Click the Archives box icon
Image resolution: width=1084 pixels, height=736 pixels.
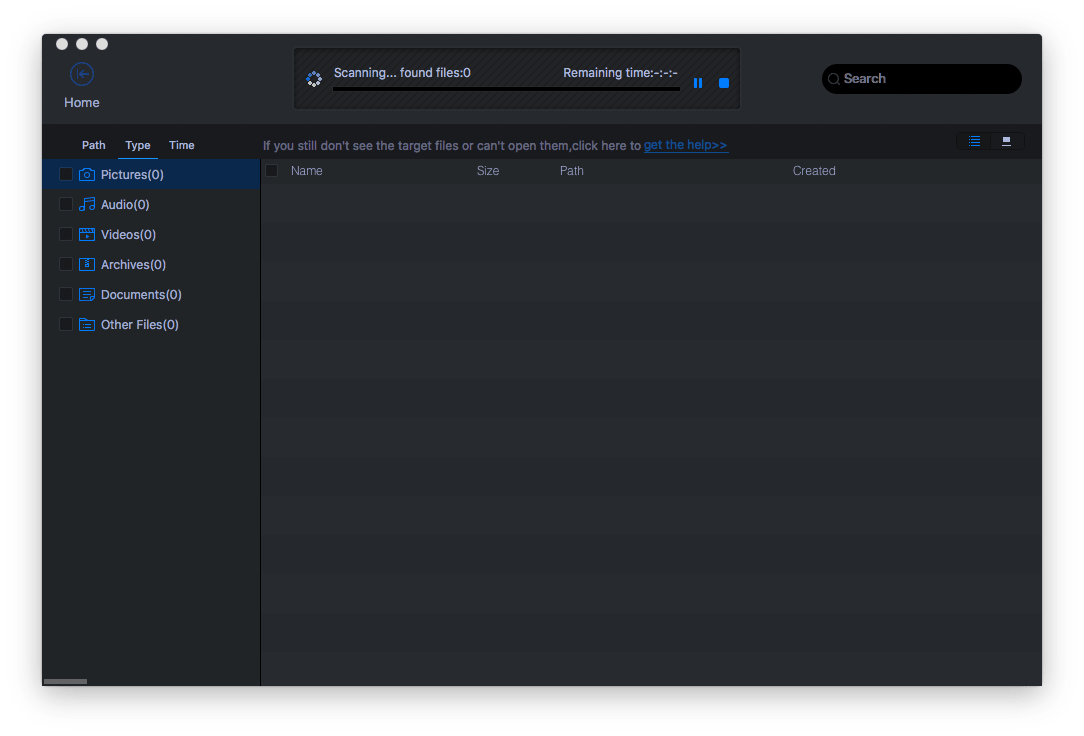(87, 265)
